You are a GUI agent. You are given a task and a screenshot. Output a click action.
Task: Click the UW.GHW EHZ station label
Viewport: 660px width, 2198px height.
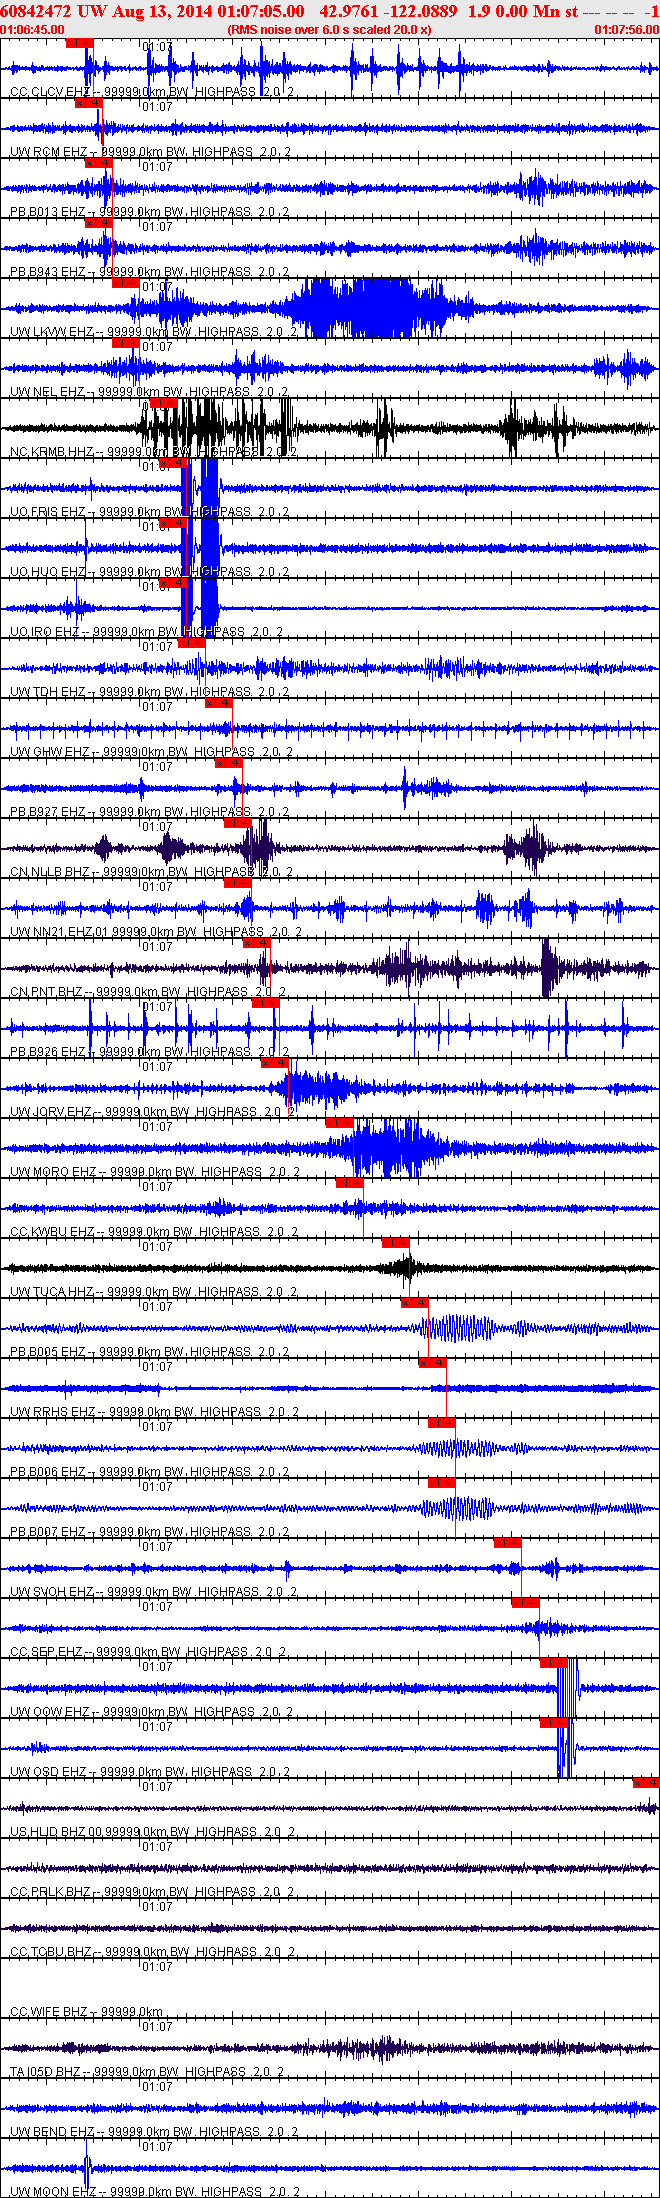coord(50,752)
